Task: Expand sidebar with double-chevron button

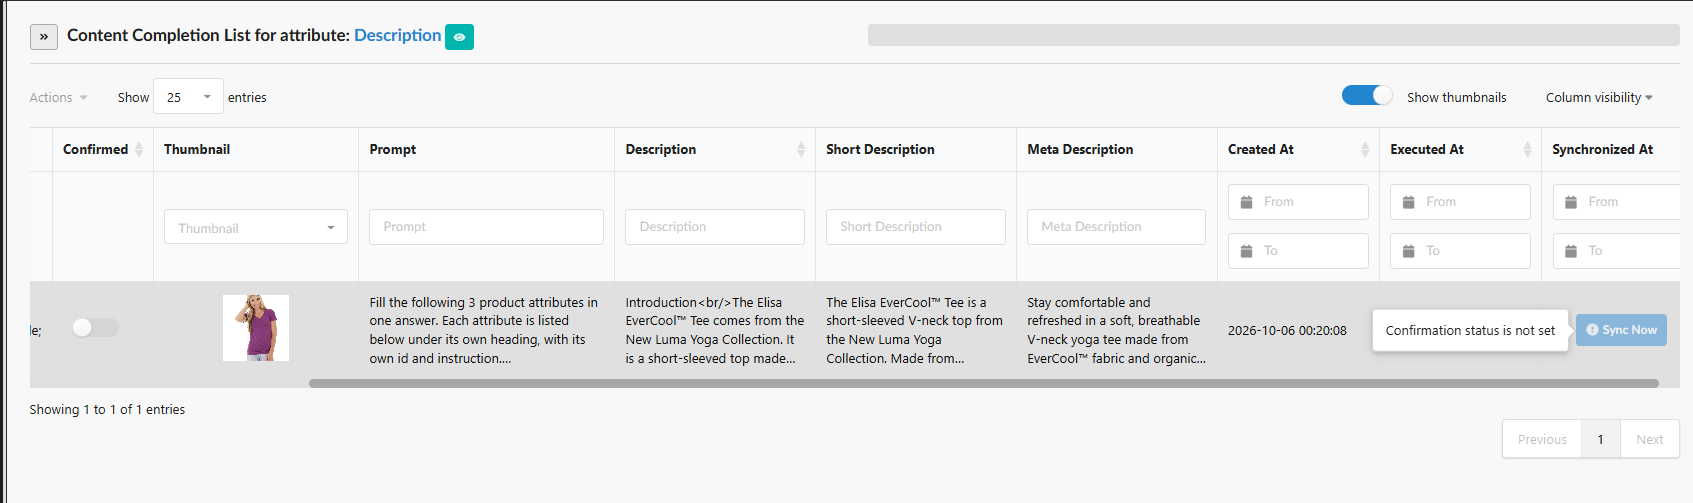Action: [x=44, y=37]
